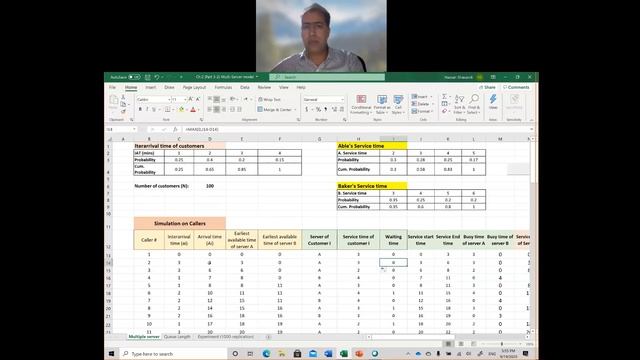This screenshot has height=360, width=640.
Task: Click the Excel icon on the taskbar
Action: click(344, 353)
